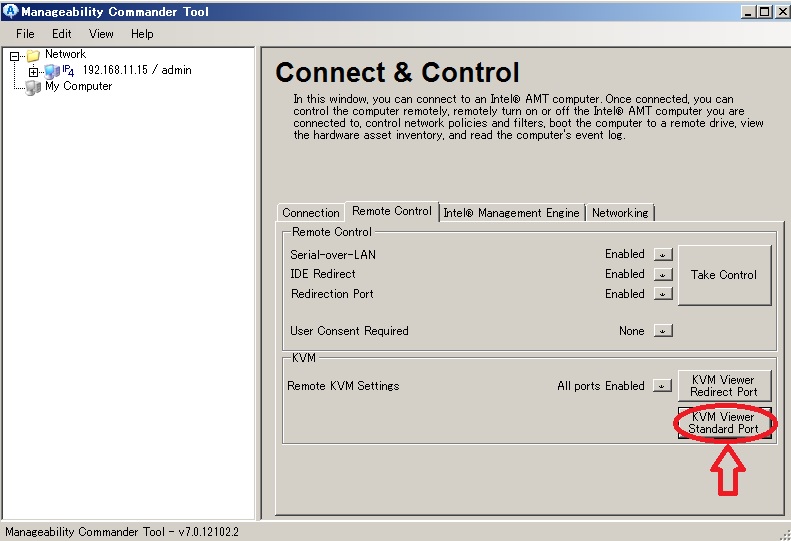Screen dimensions: 791x541
Task: Click the Enabled value for Serial-over-LAN
Action: coord(625,254)
